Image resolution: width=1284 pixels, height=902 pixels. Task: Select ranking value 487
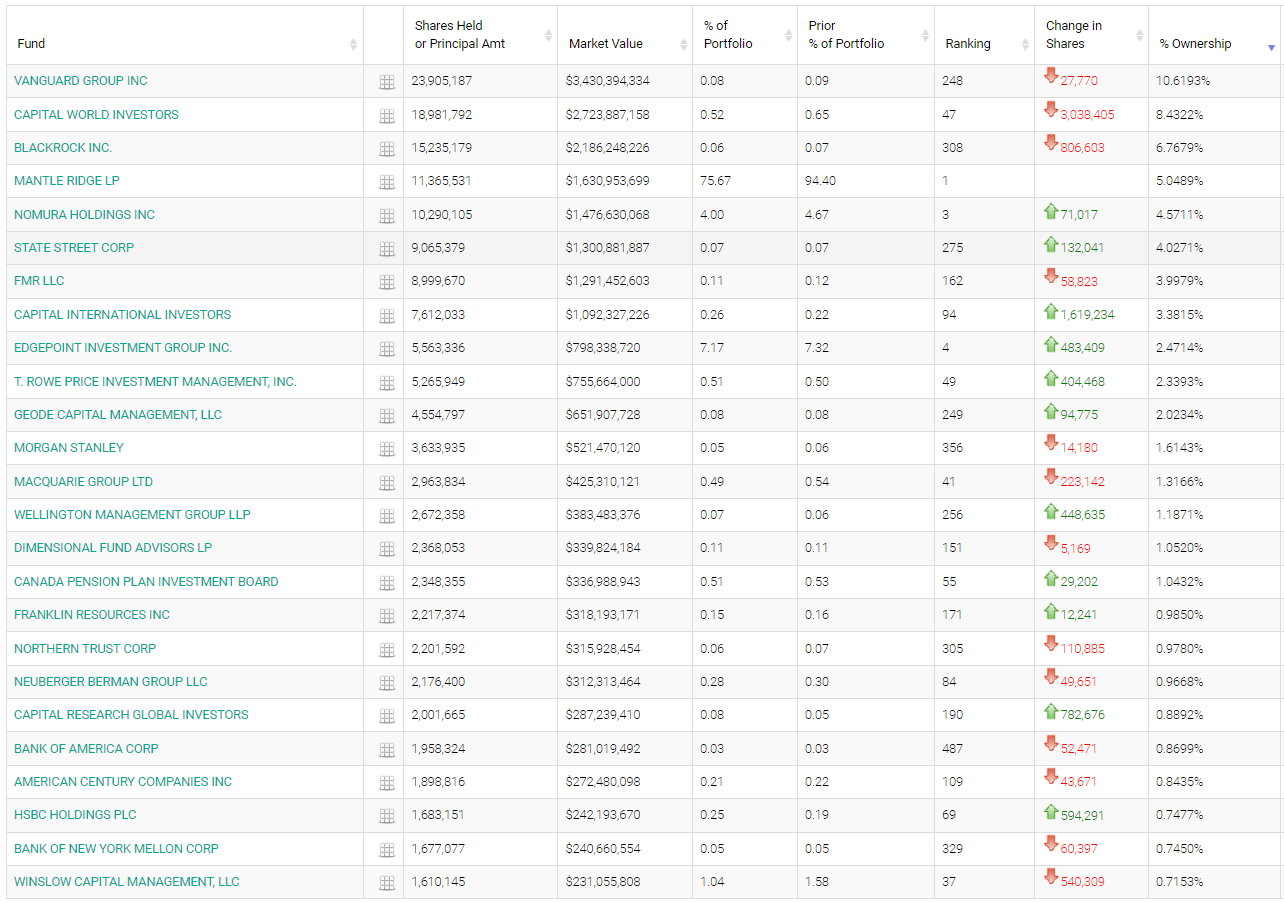click(952, 749)
